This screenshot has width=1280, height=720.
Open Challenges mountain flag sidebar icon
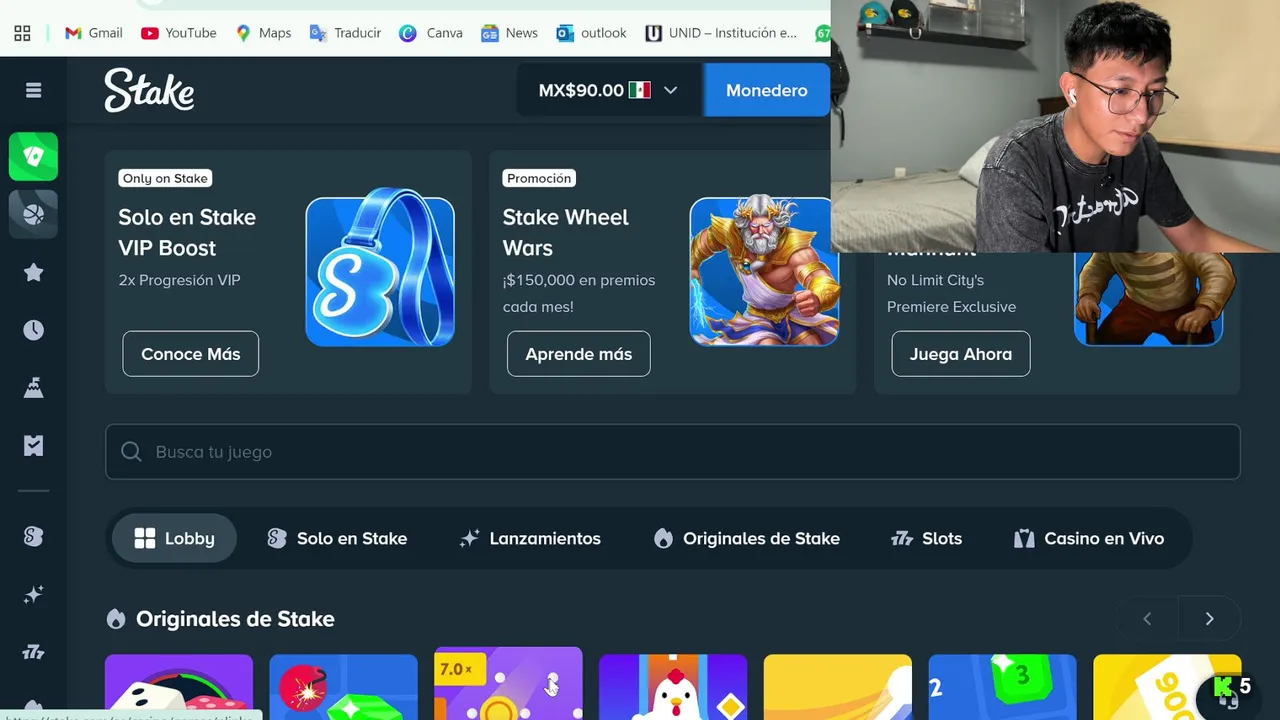33,388
